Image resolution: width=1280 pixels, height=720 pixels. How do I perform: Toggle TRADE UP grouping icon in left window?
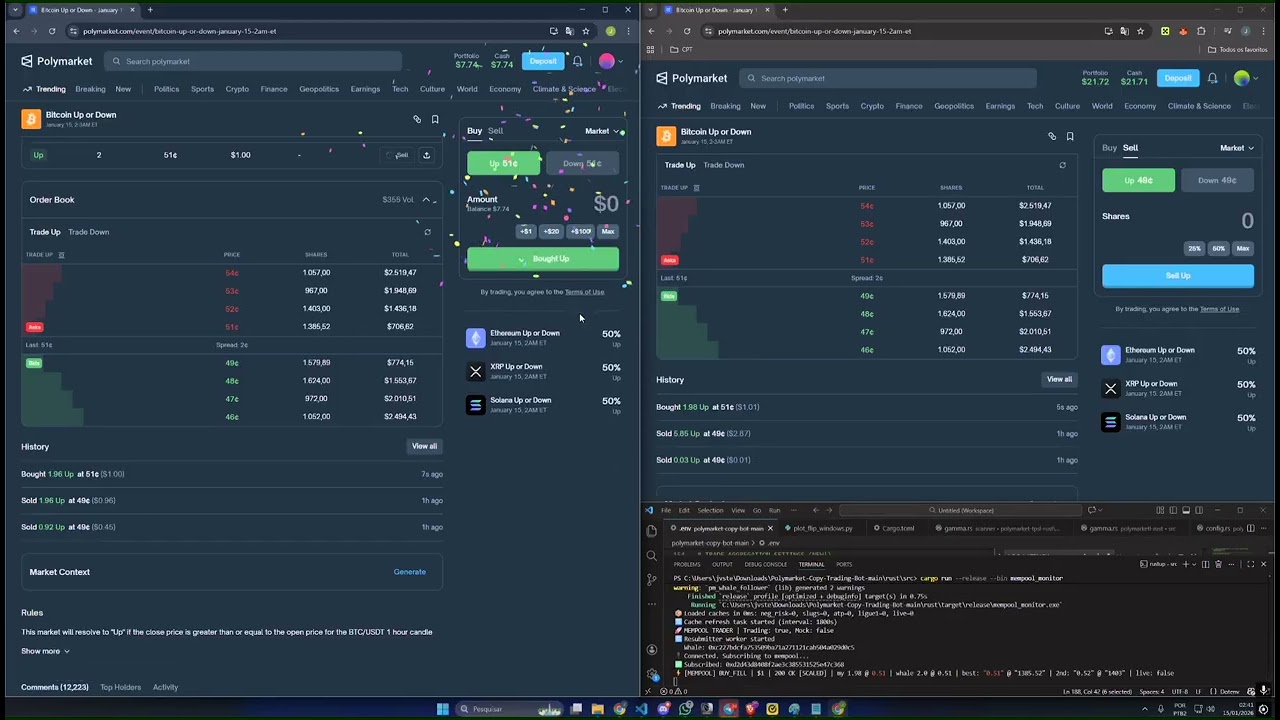[x=61, y=255]
